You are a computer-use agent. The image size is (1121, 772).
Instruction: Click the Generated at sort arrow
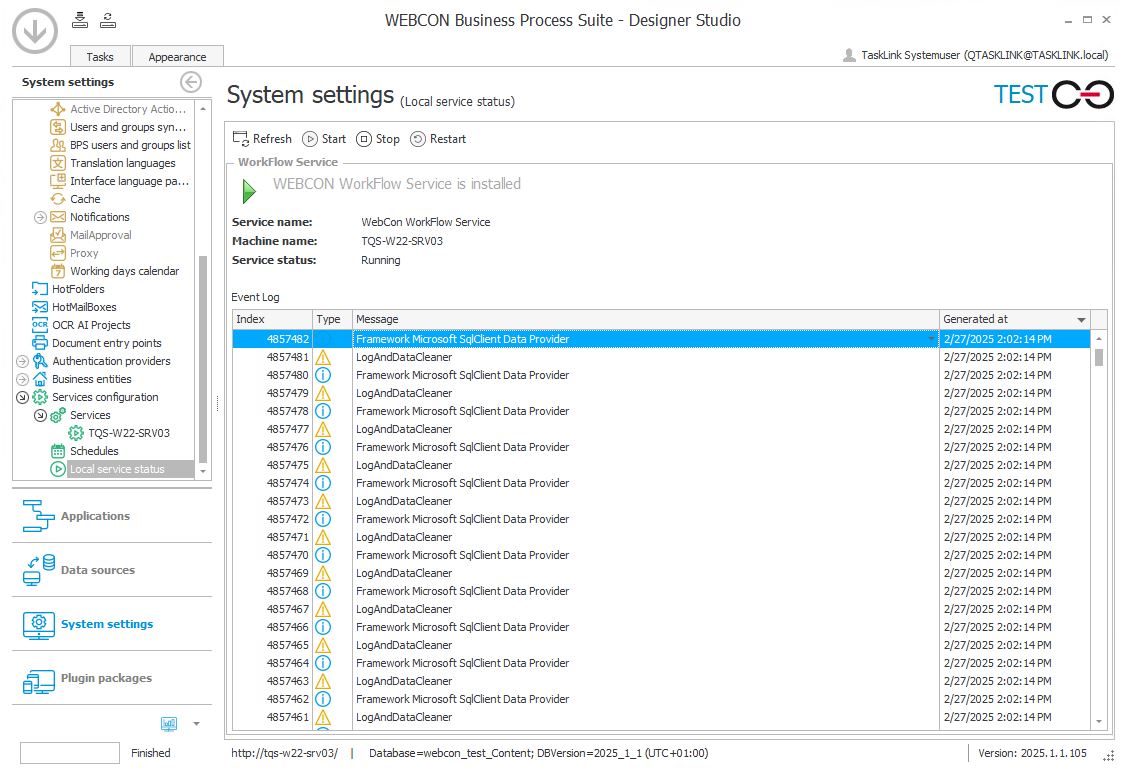pyautogui.click(x=1082, y=320)
